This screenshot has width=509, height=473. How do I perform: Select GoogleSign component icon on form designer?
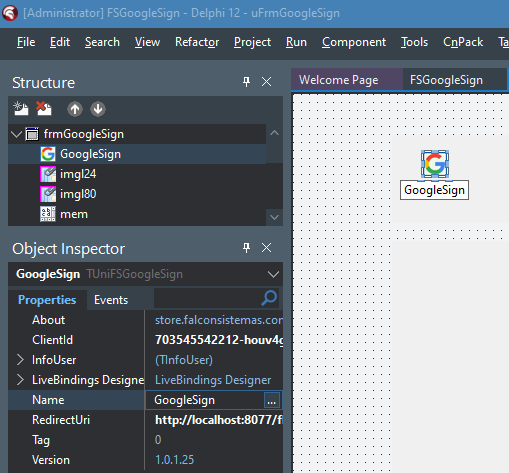435,163
